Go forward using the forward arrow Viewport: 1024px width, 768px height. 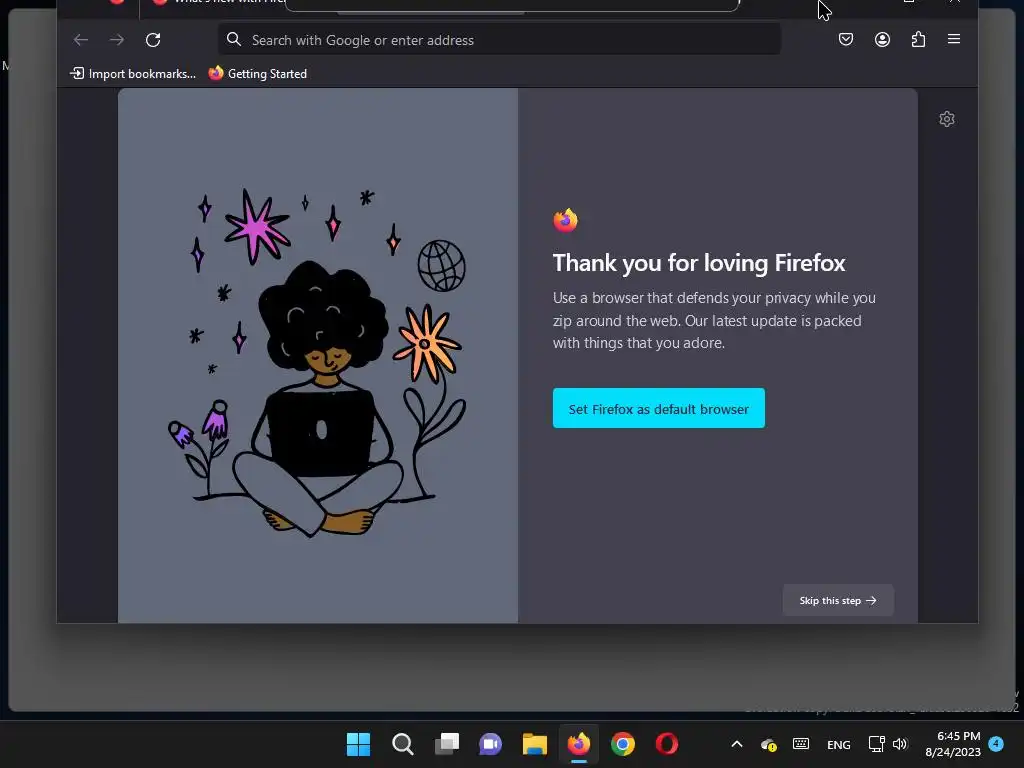pos(117,40)
